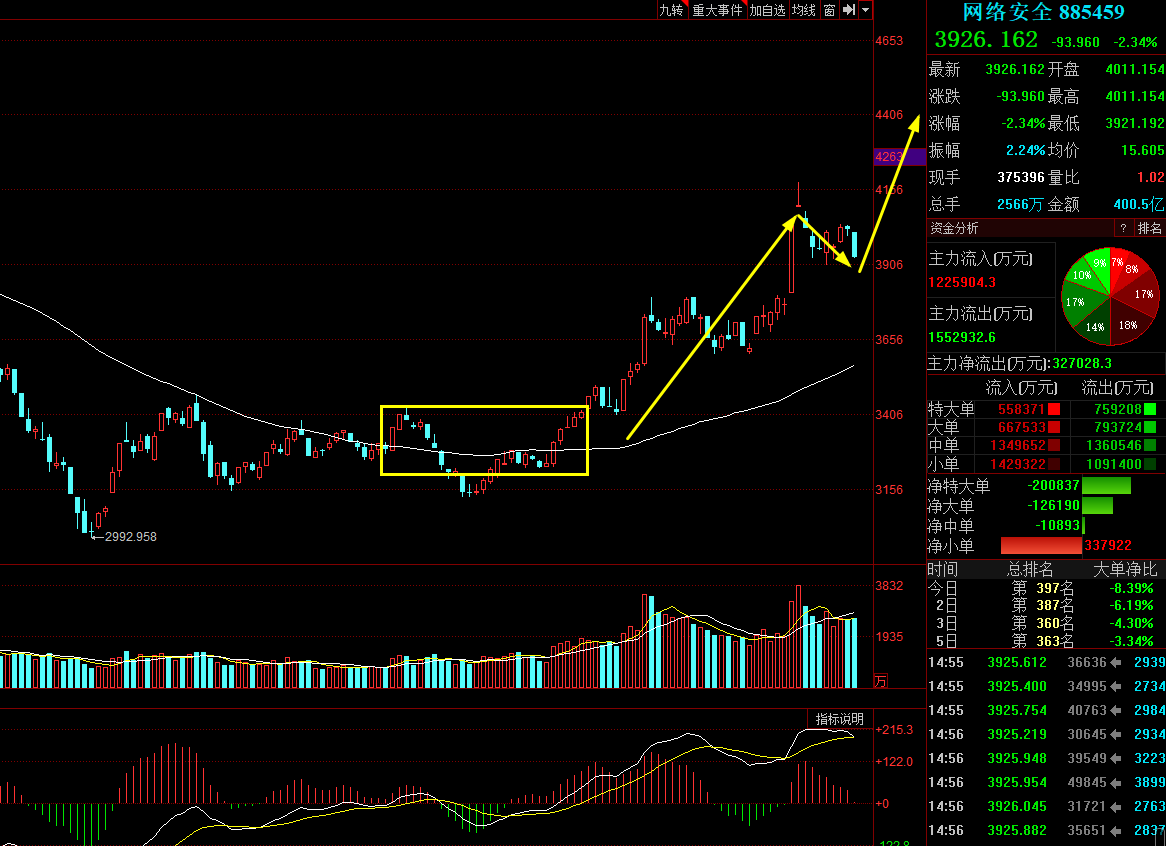Click the 指标说明 indicator description button
1166x846 pixels.
tap(840, 719)
